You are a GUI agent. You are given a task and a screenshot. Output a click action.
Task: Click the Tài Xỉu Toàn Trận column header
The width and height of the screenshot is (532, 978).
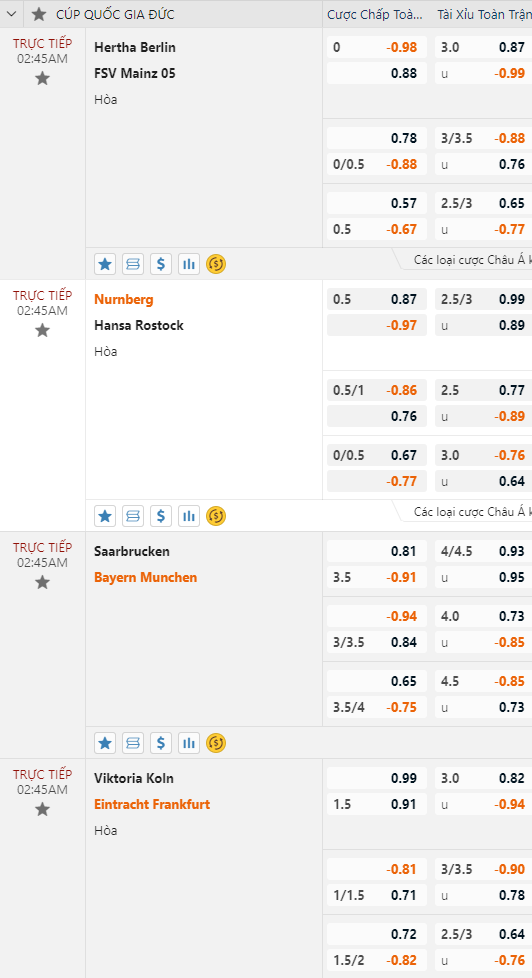[485, 14]
